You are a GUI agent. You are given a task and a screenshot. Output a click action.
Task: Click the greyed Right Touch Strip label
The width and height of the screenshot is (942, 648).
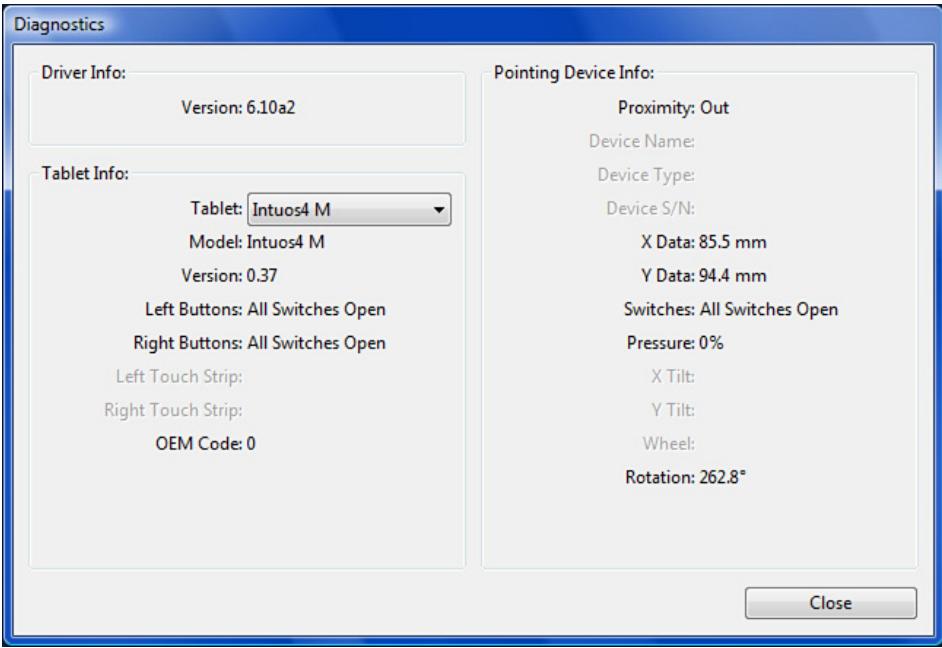[x=173, y=410]
